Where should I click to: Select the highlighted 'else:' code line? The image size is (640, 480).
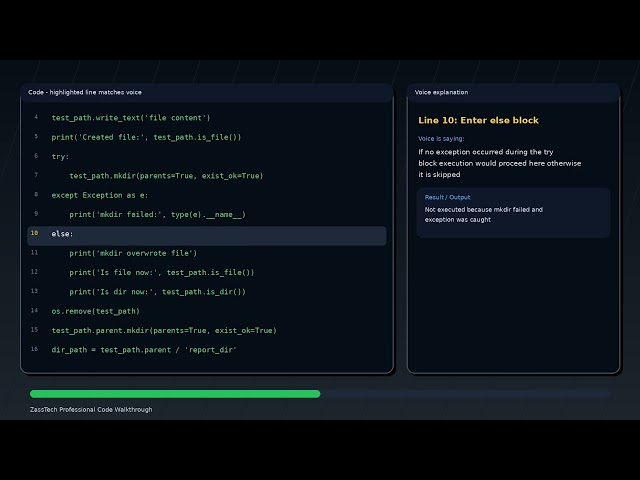(207, 234)
